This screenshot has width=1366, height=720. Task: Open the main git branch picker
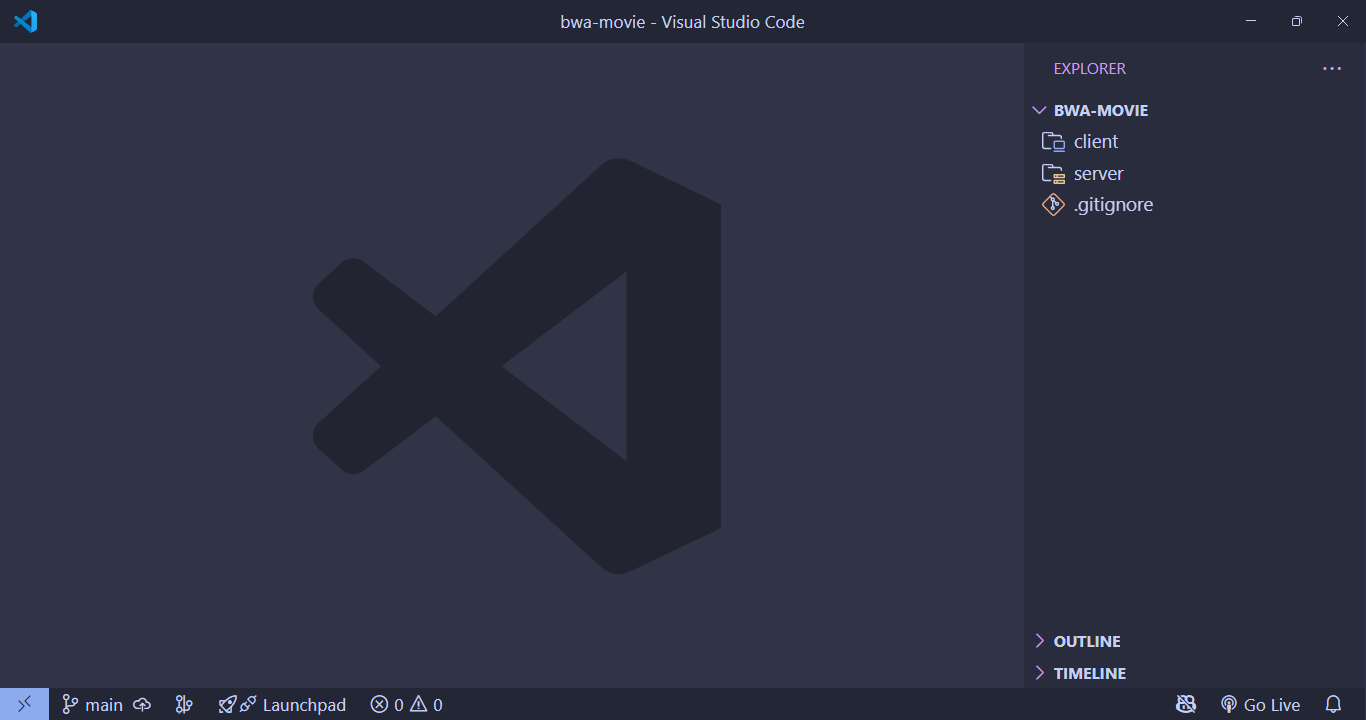(x=92, y=705)
